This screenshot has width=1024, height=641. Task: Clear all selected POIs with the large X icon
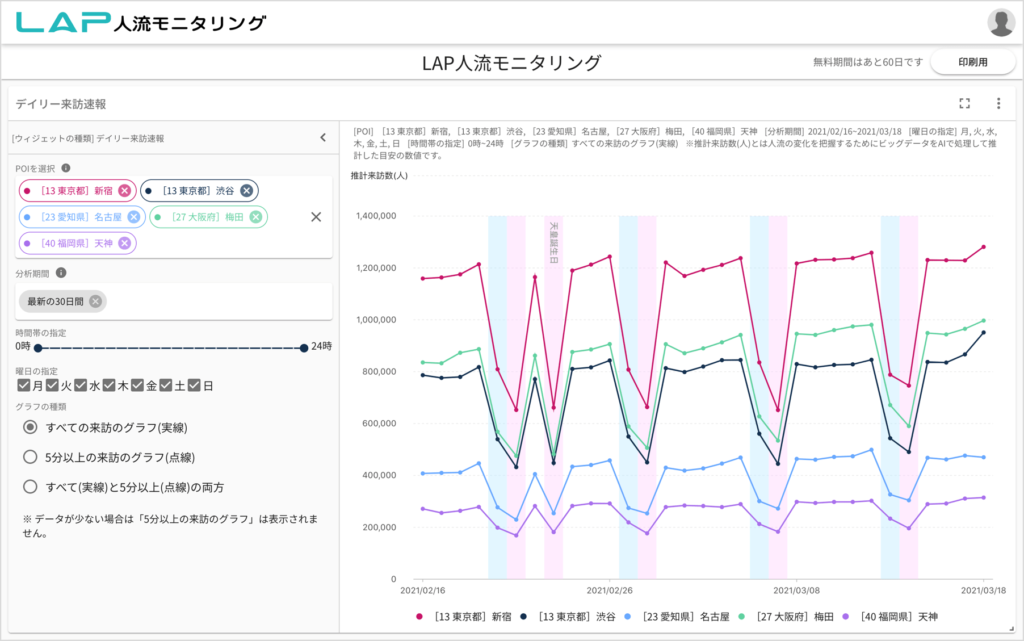click(316, 216)
